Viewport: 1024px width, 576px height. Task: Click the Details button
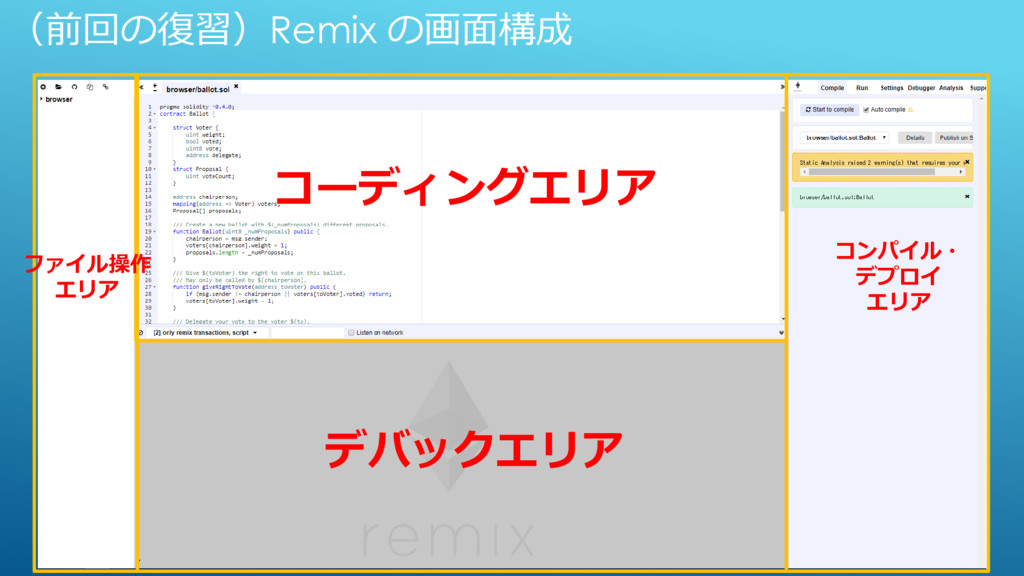click(x=915, y=138)
